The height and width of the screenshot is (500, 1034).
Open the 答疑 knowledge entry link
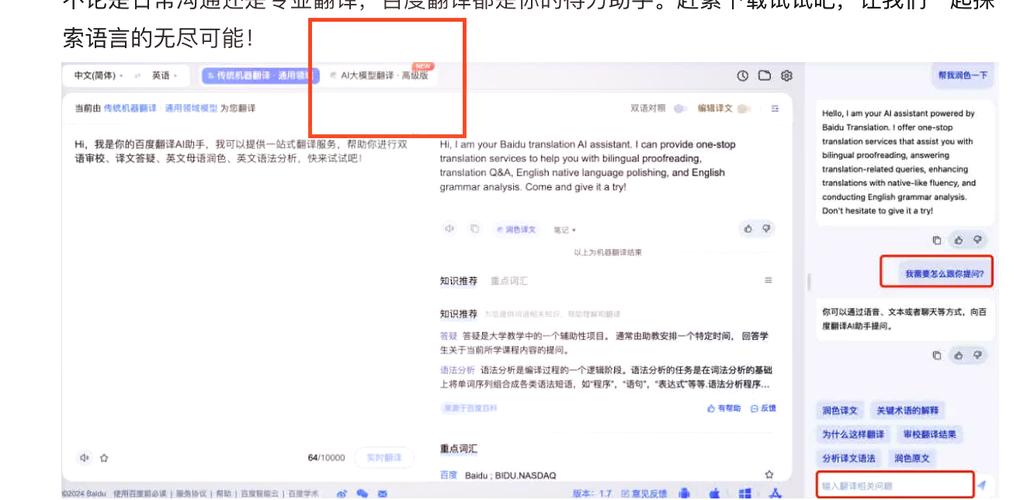coord(448,336)
